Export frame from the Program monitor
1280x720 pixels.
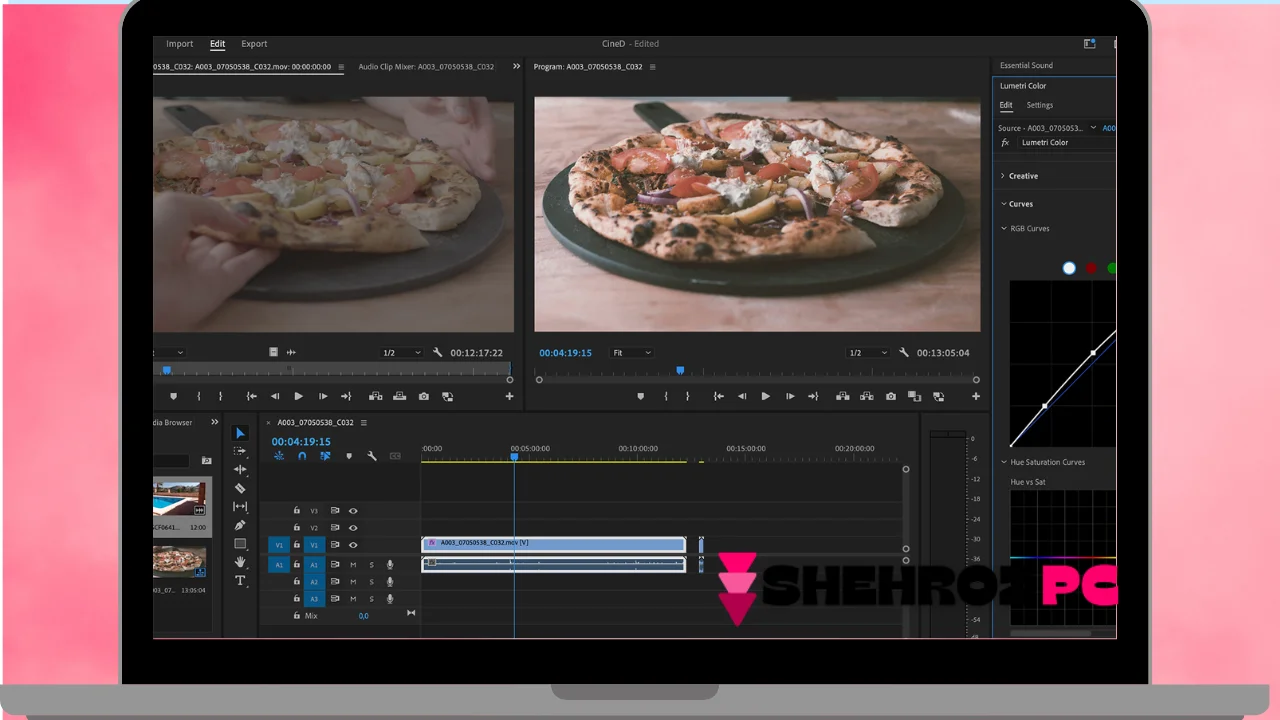click(x=891, y=397)
